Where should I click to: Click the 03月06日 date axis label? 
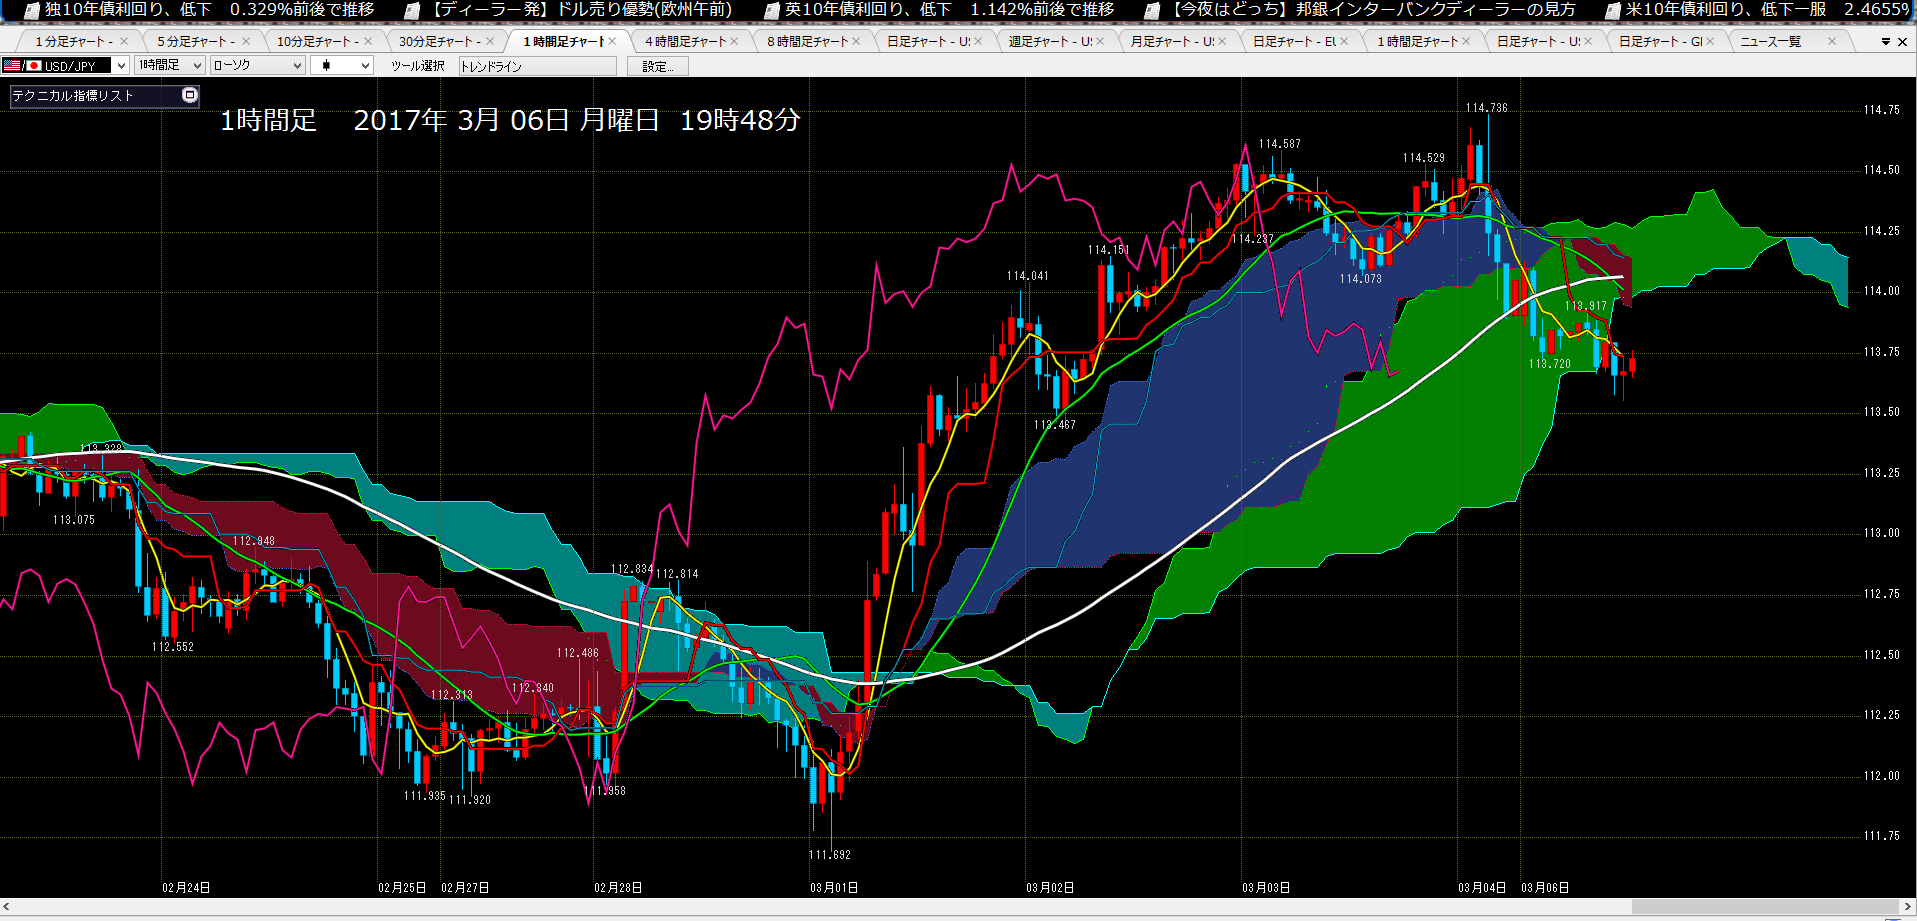[x=1545, y=888]
